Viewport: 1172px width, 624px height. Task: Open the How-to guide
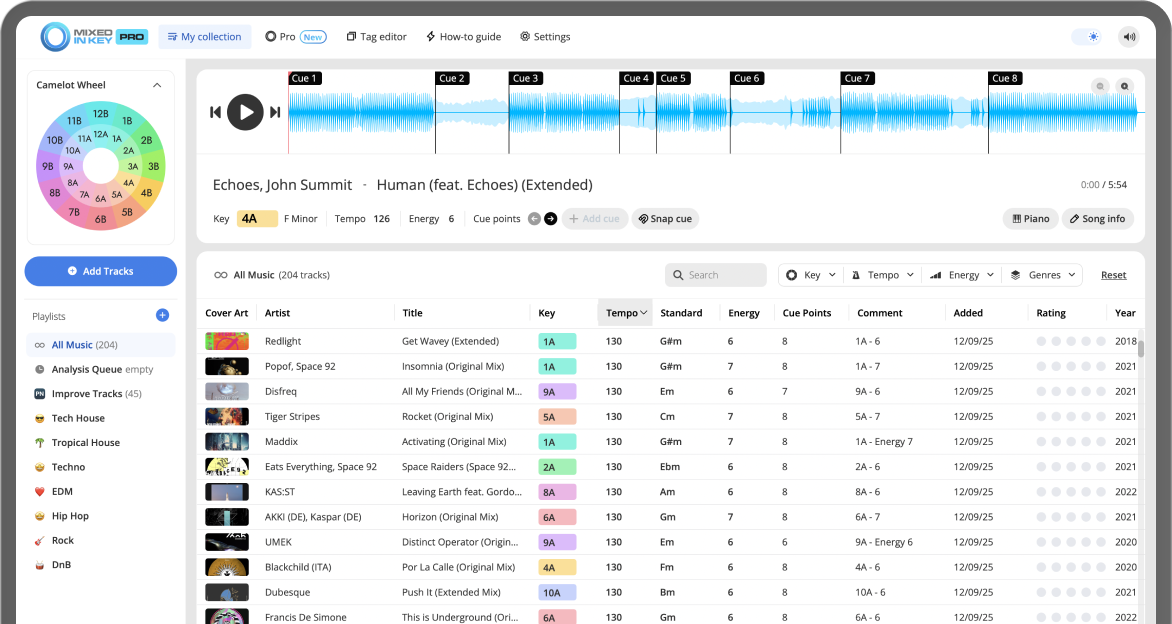pos(463,37)
